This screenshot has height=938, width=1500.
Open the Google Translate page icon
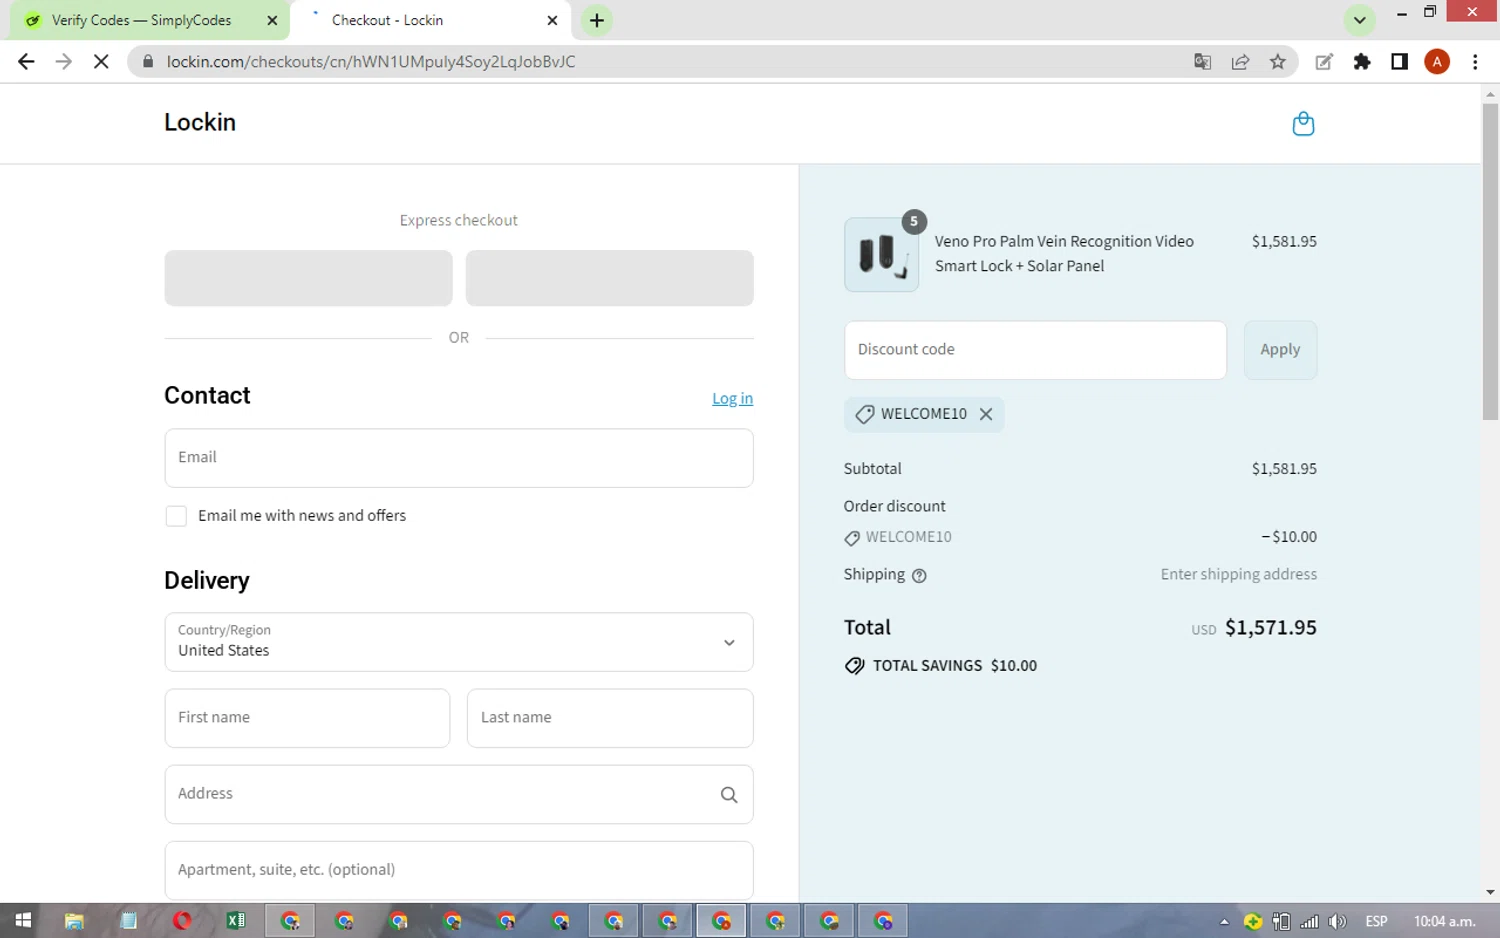(1202, 62)
